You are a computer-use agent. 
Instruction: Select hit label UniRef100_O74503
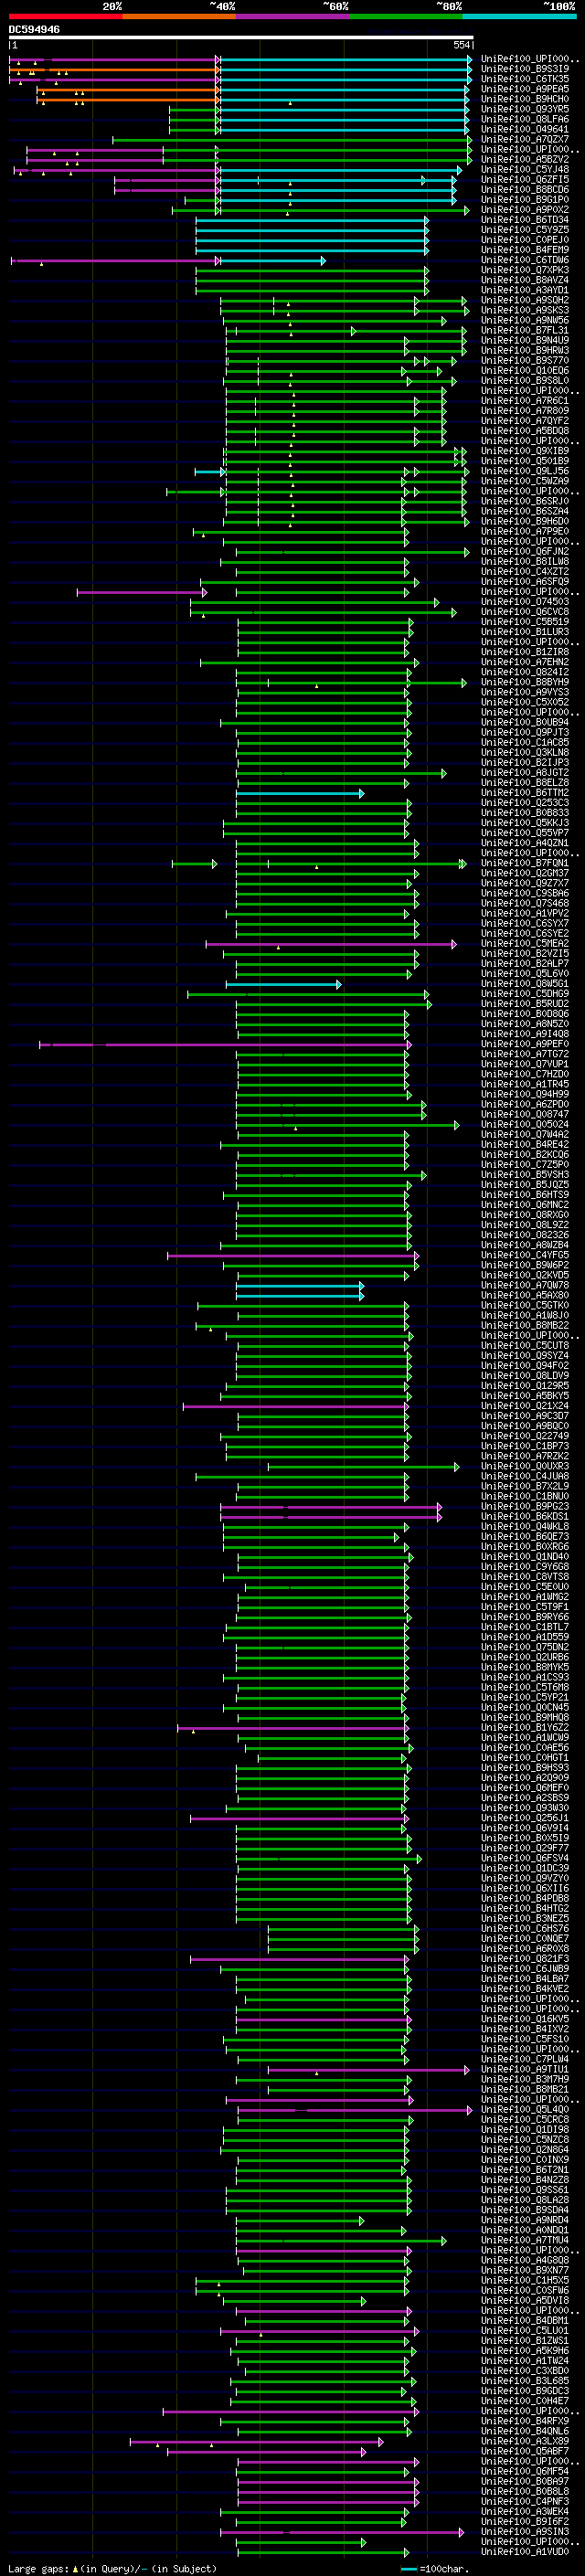525,602
